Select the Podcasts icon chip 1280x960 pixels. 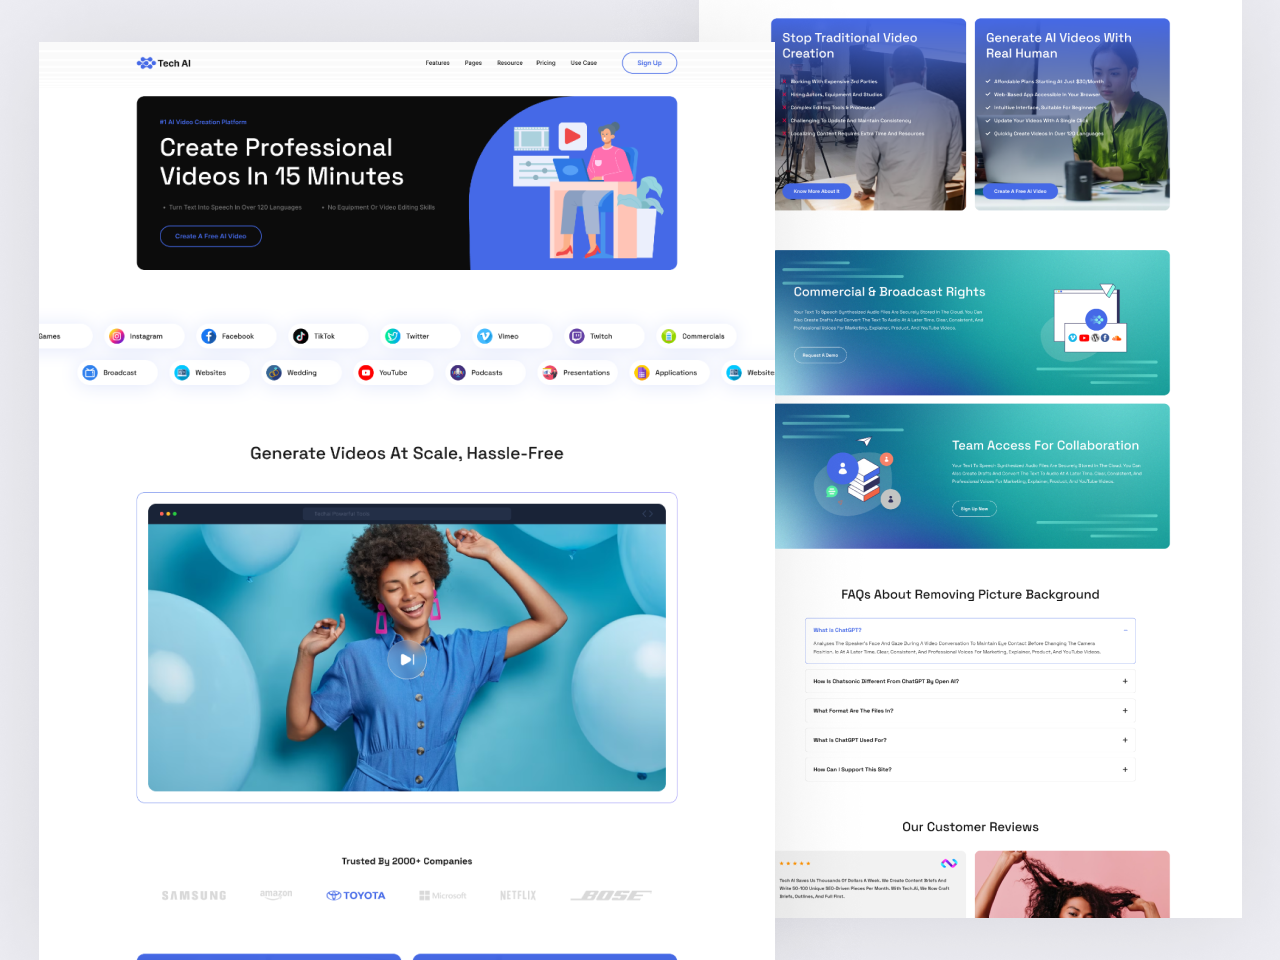click(x=483, y=372)
